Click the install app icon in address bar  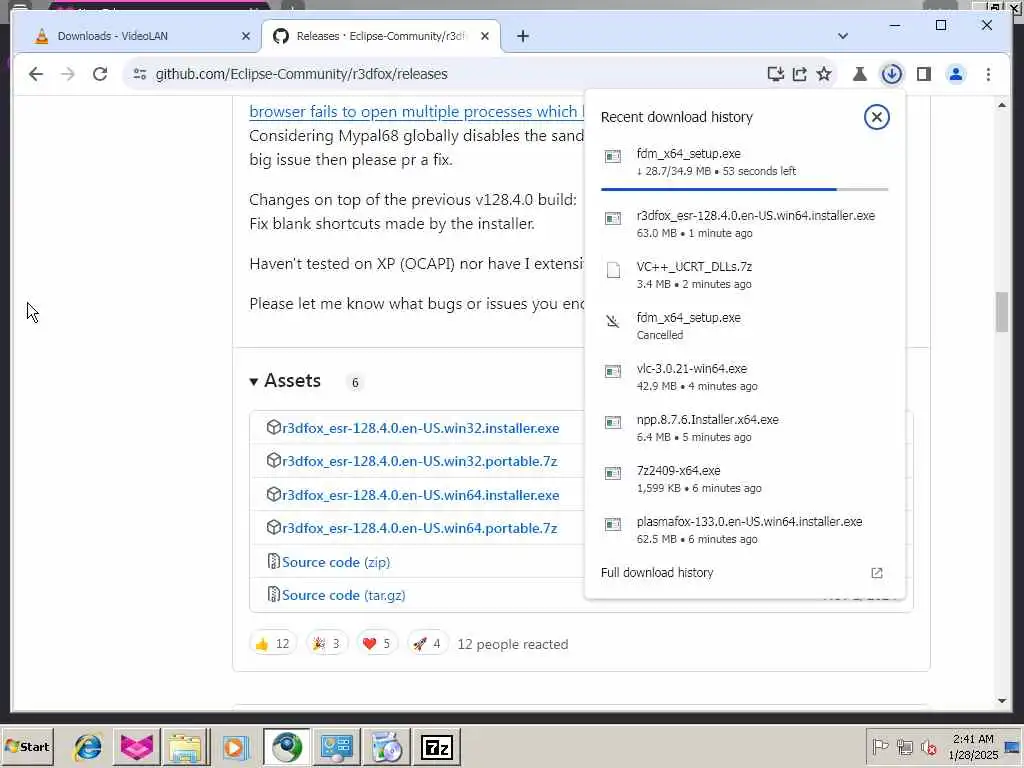(x=776, y=74)
